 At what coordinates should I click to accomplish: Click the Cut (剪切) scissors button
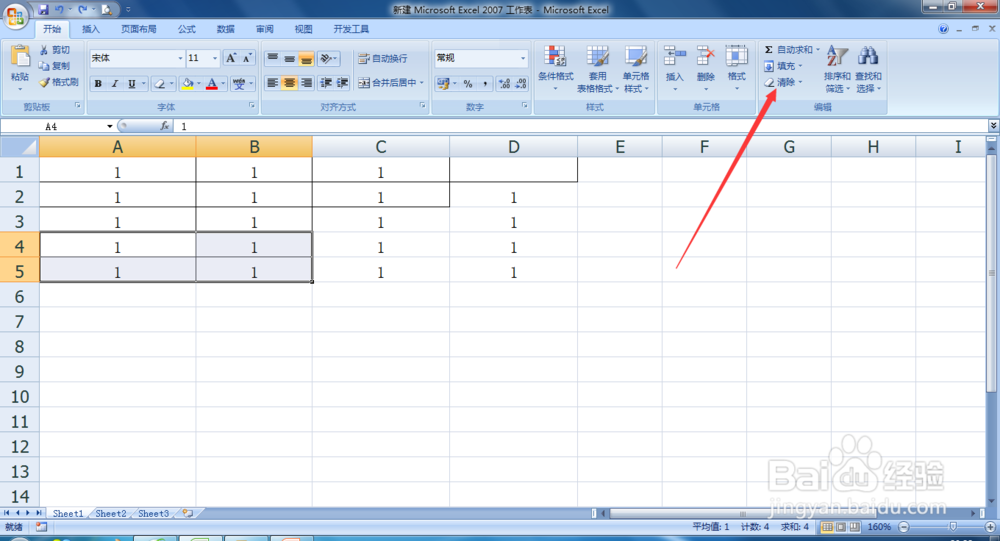pos(54,50)
